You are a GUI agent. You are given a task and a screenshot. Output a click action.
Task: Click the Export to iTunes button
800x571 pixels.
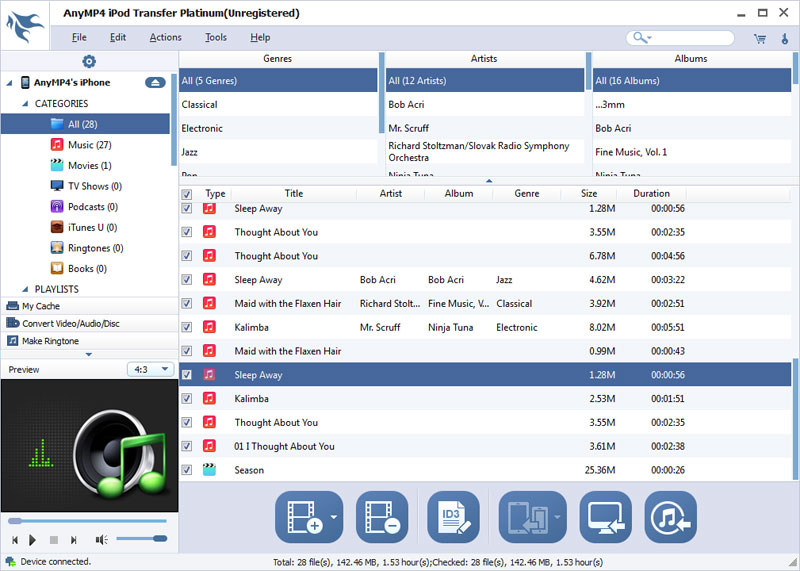[670, 517]
